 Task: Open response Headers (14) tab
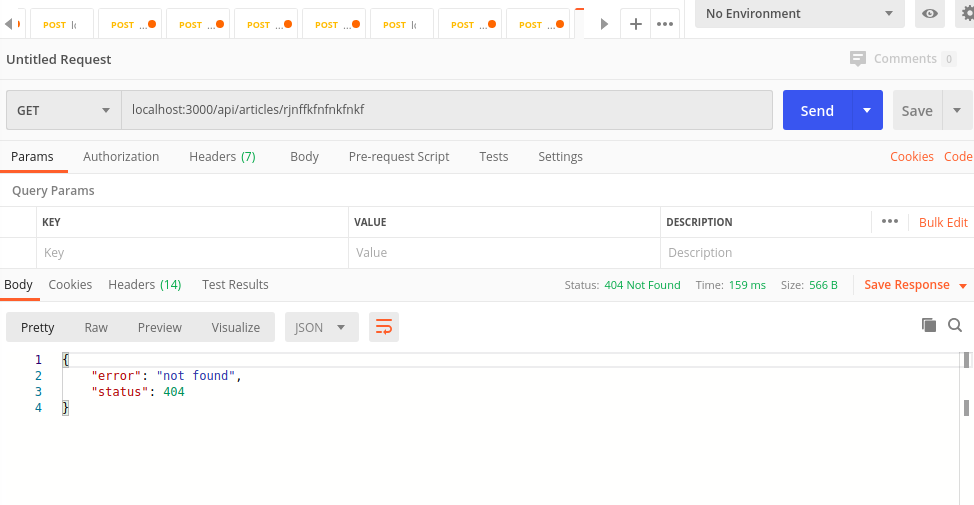tap(145, 284)
